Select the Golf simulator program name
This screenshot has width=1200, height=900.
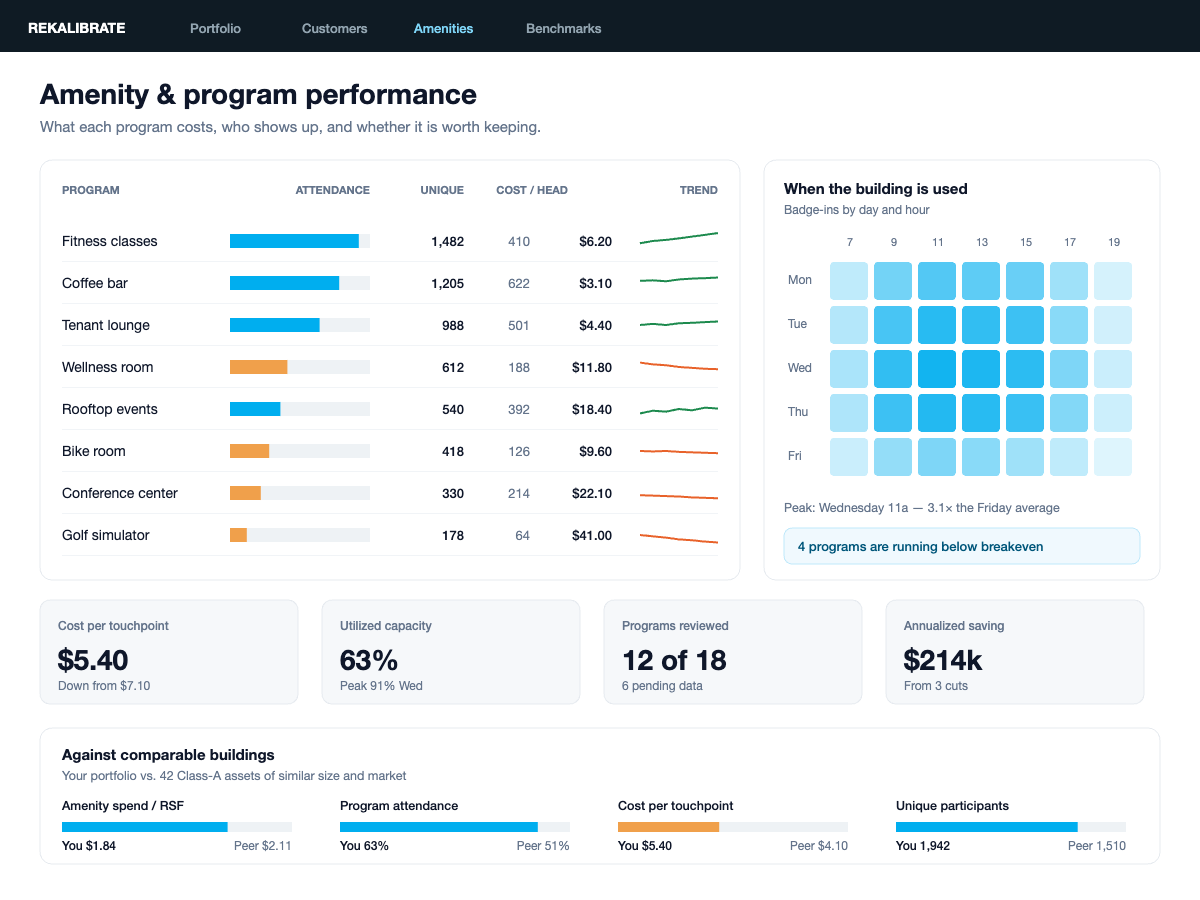point(105,535)
